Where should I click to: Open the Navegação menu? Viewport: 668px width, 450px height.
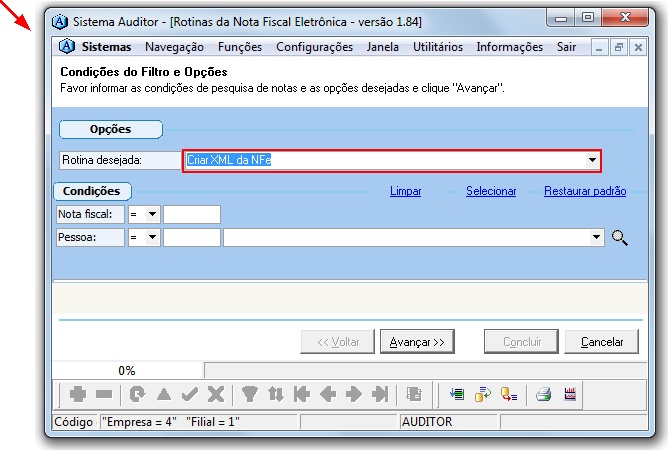coord(174,47)
